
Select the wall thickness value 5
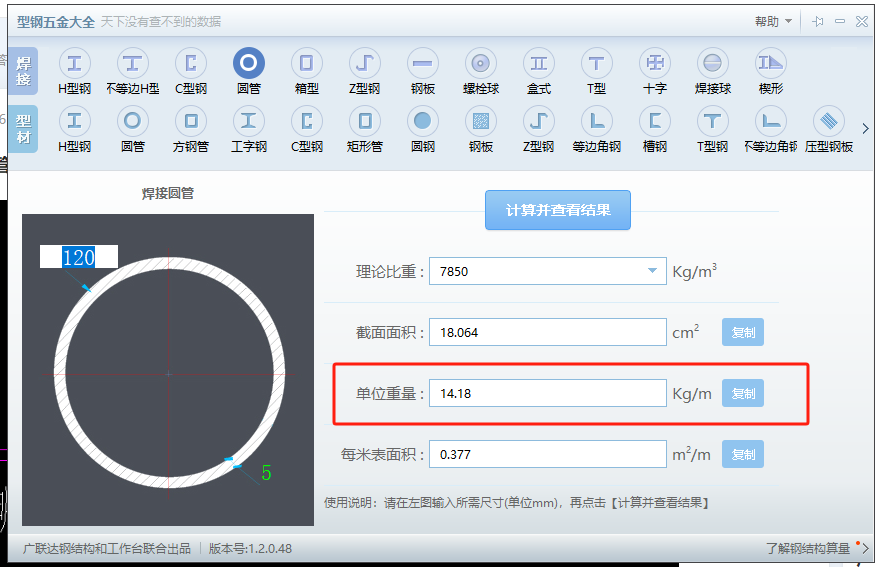[266, 473]
